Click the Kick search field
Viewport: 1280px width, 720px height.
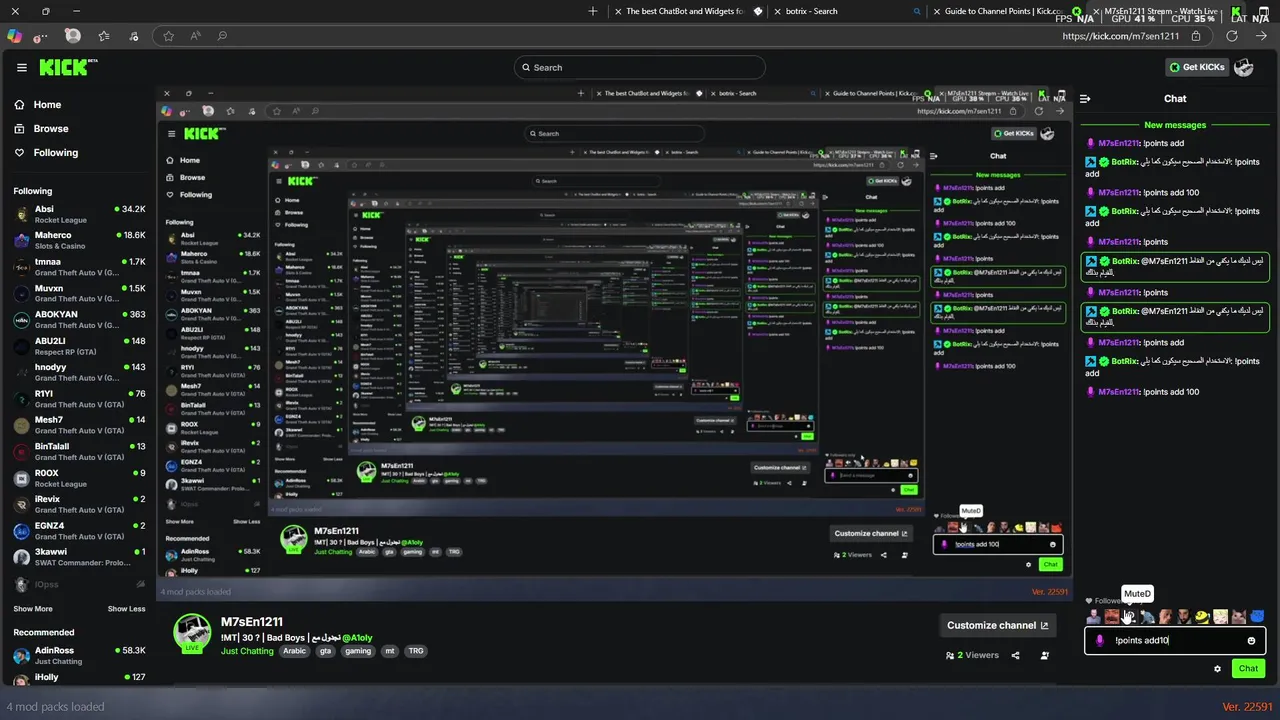[640, 67]
